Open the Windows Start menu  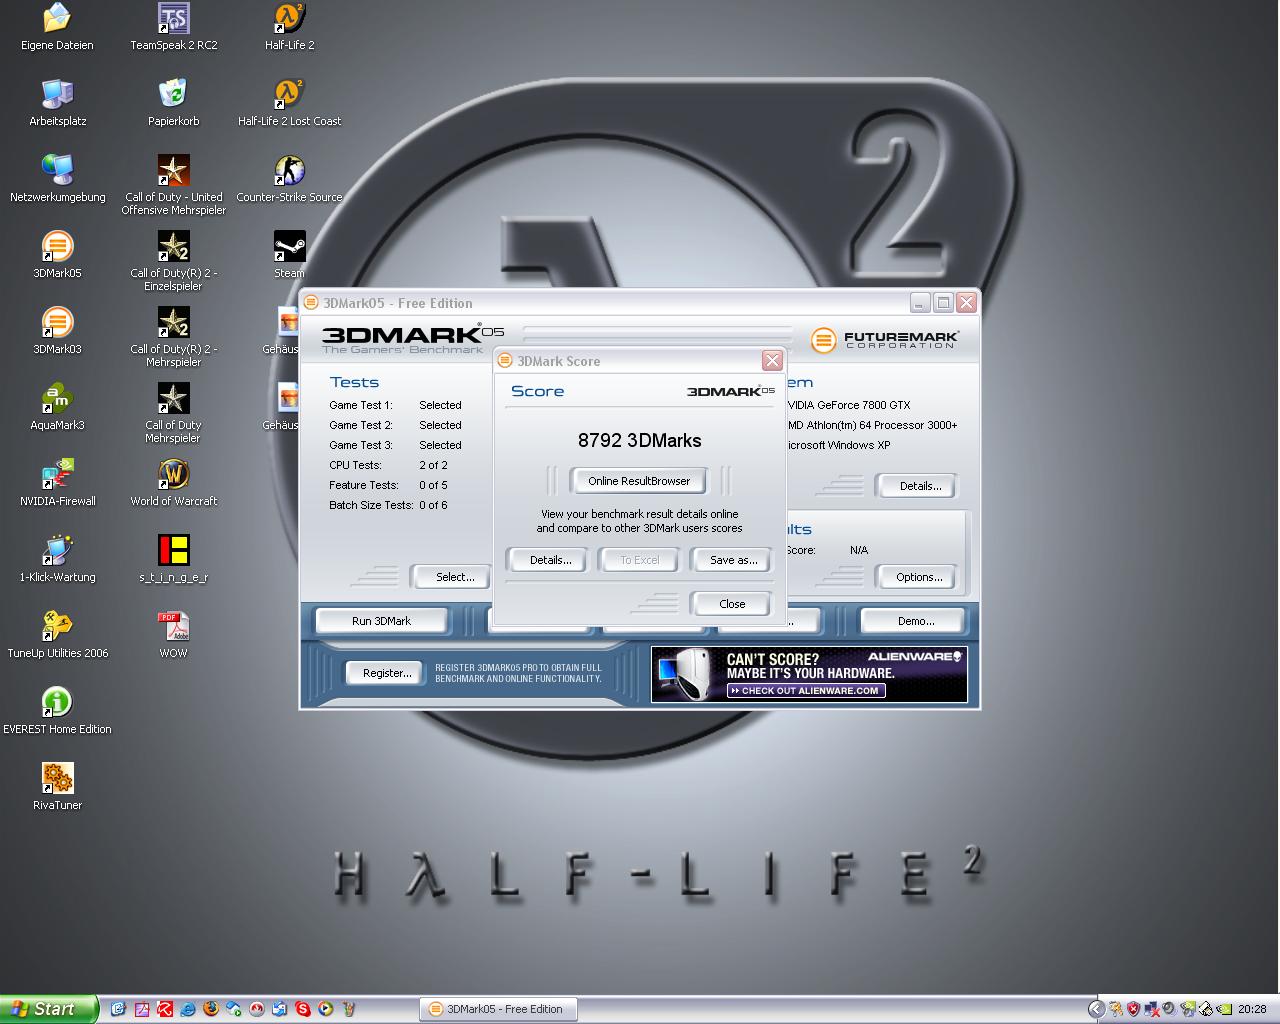pos(49,1009)
